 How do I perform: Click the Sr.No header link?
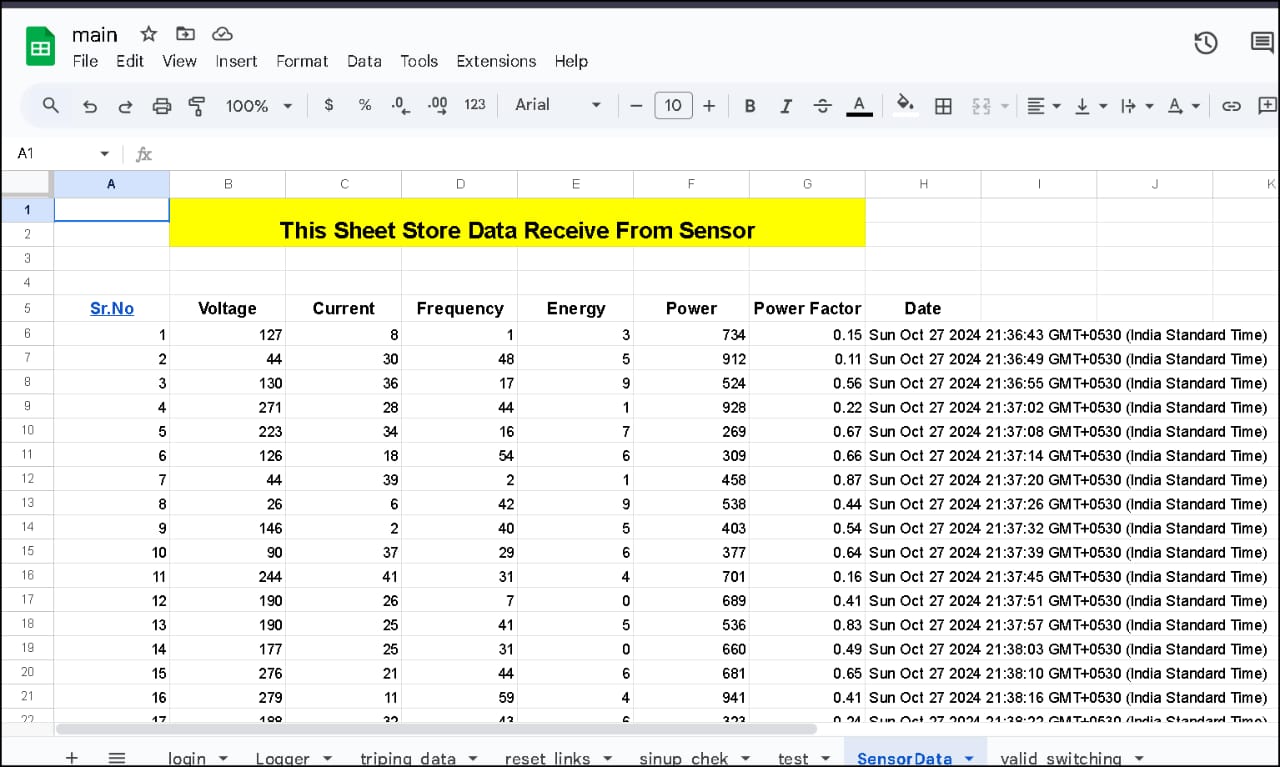pos(112,308)
